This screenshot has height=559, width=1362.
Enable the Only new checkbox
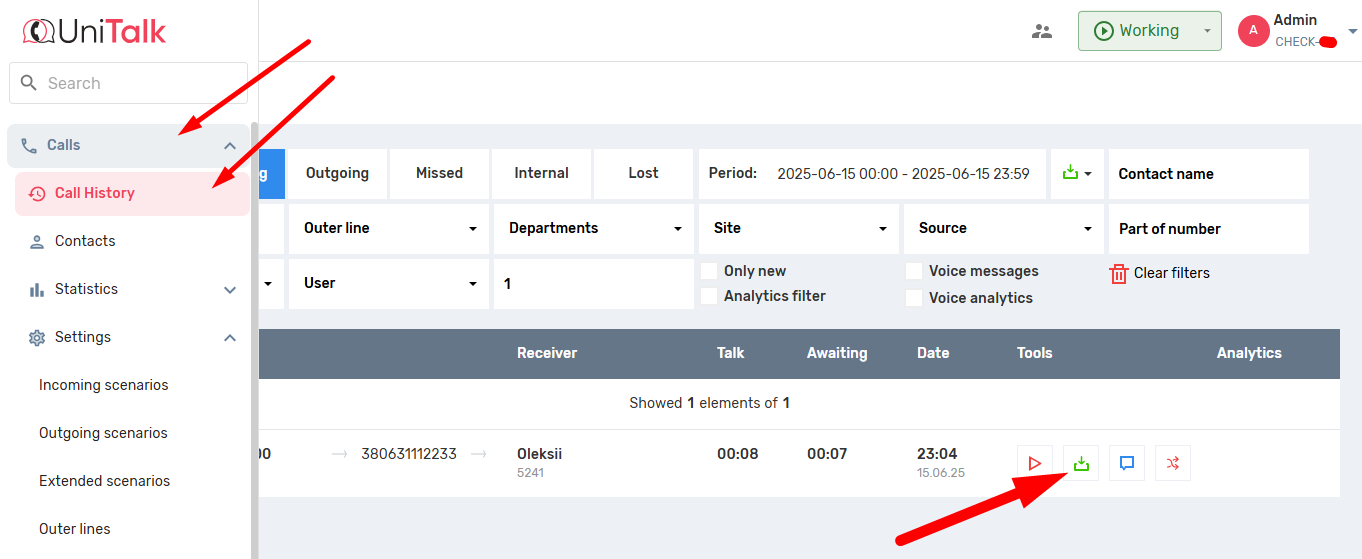pos(709,271)
